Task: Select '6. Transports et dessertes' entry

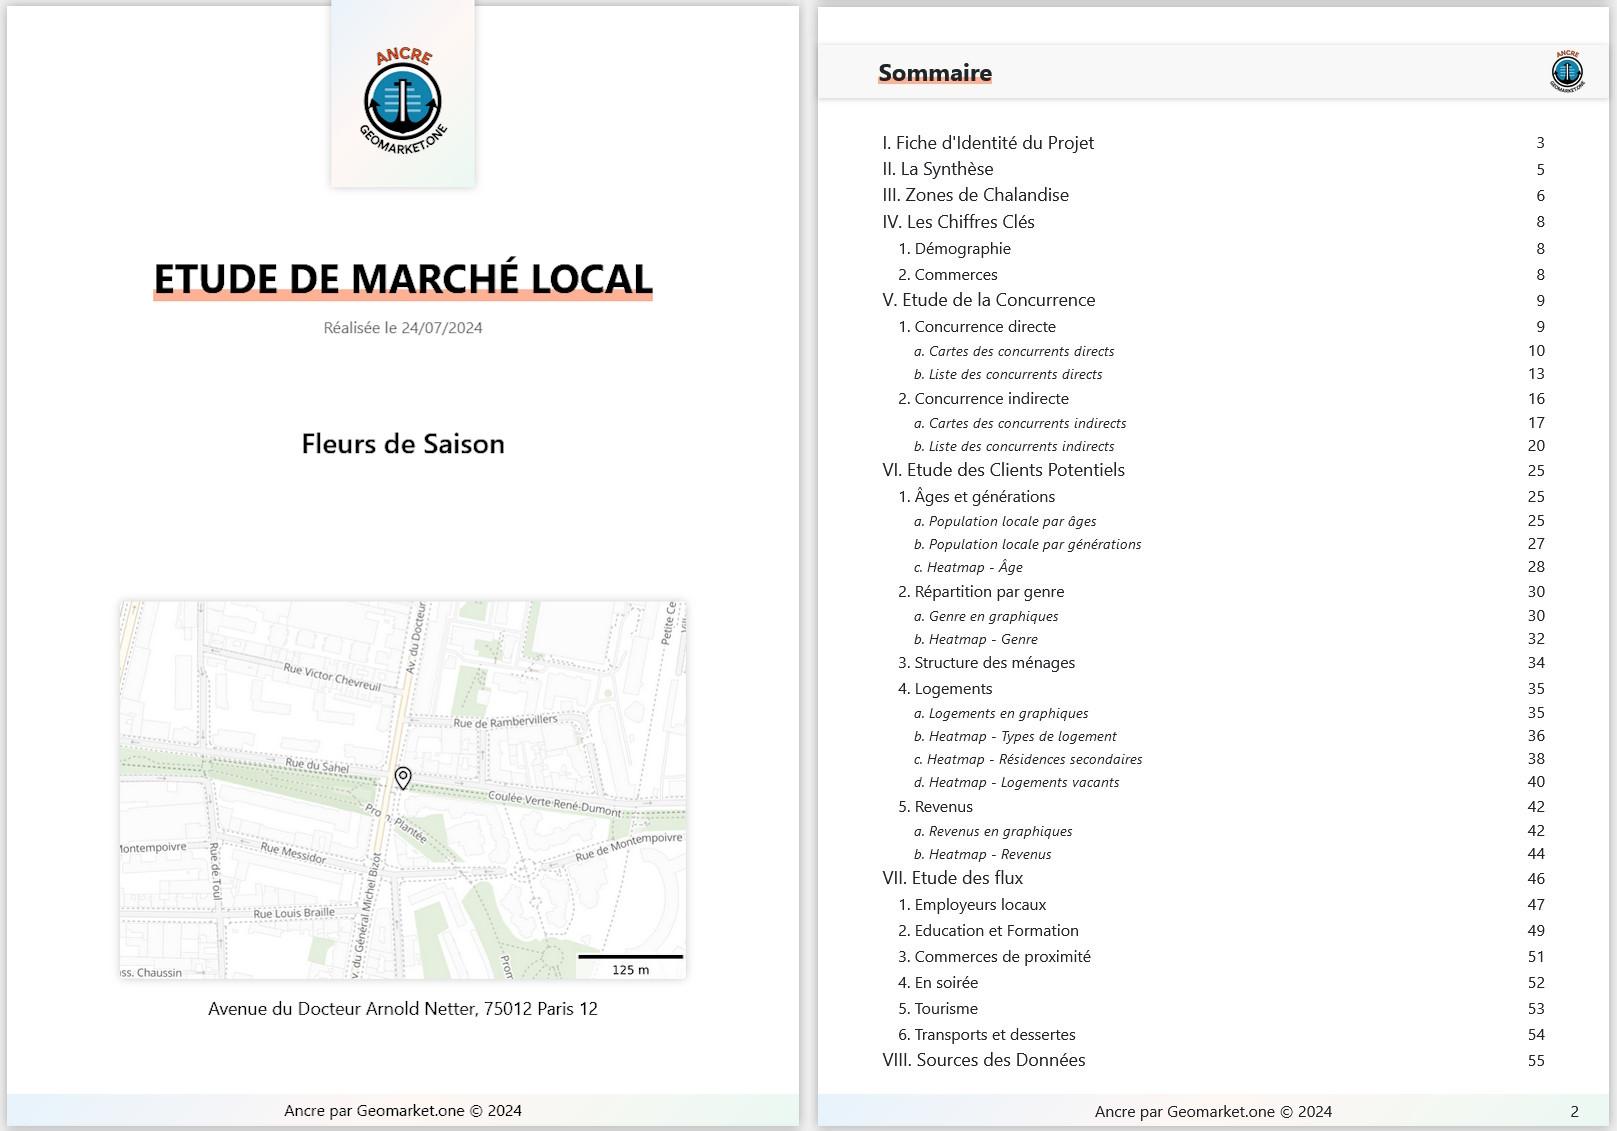Action: pyautogui.click(x=987, y=1034)
